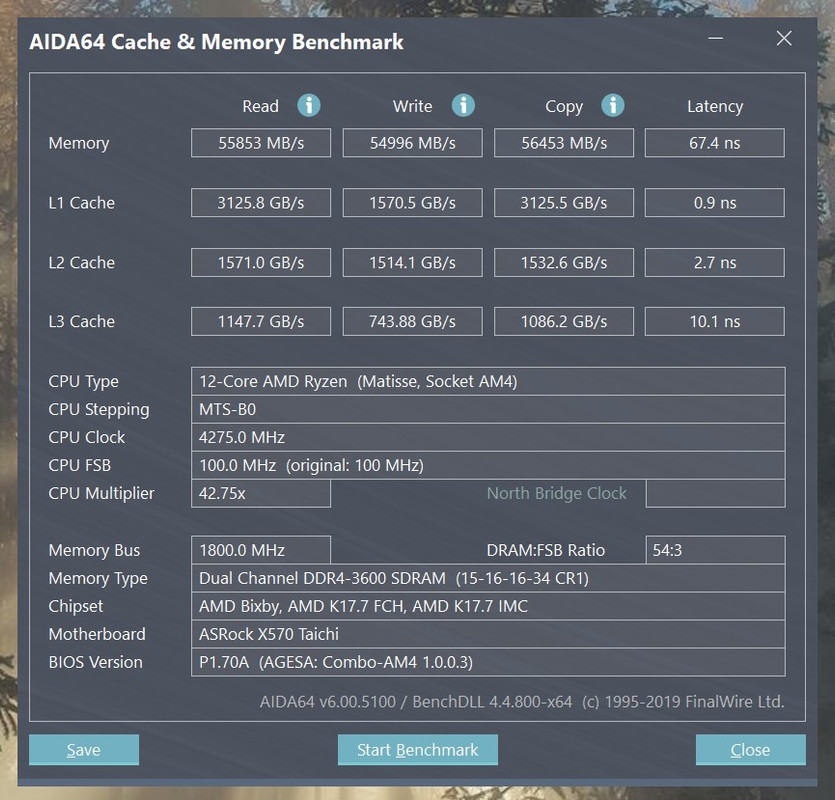
Task: Select the Memory Latency value 67.4 ns
Action: click(715, 143)
